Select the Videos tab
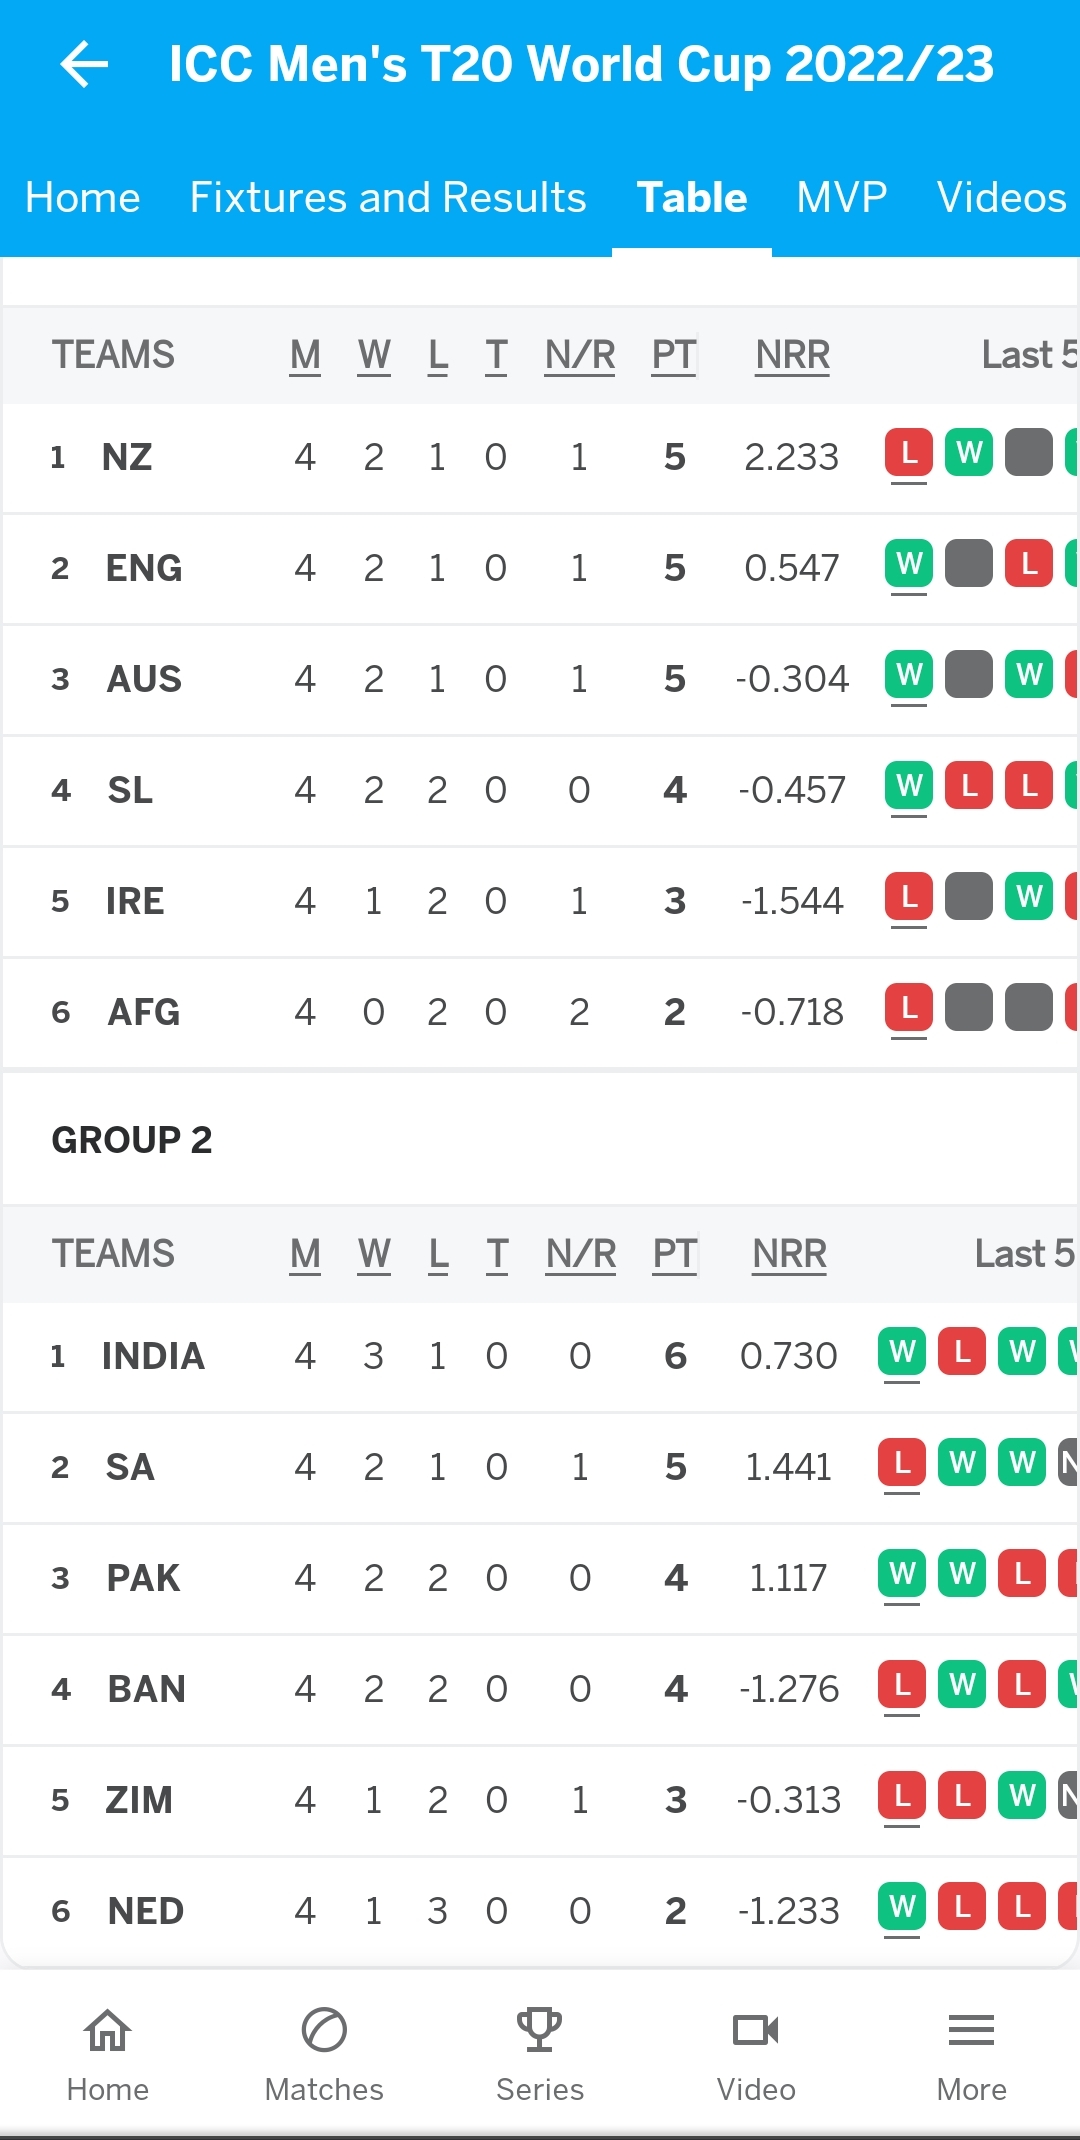The image size is (1080, 2140). pos(1002,197)
